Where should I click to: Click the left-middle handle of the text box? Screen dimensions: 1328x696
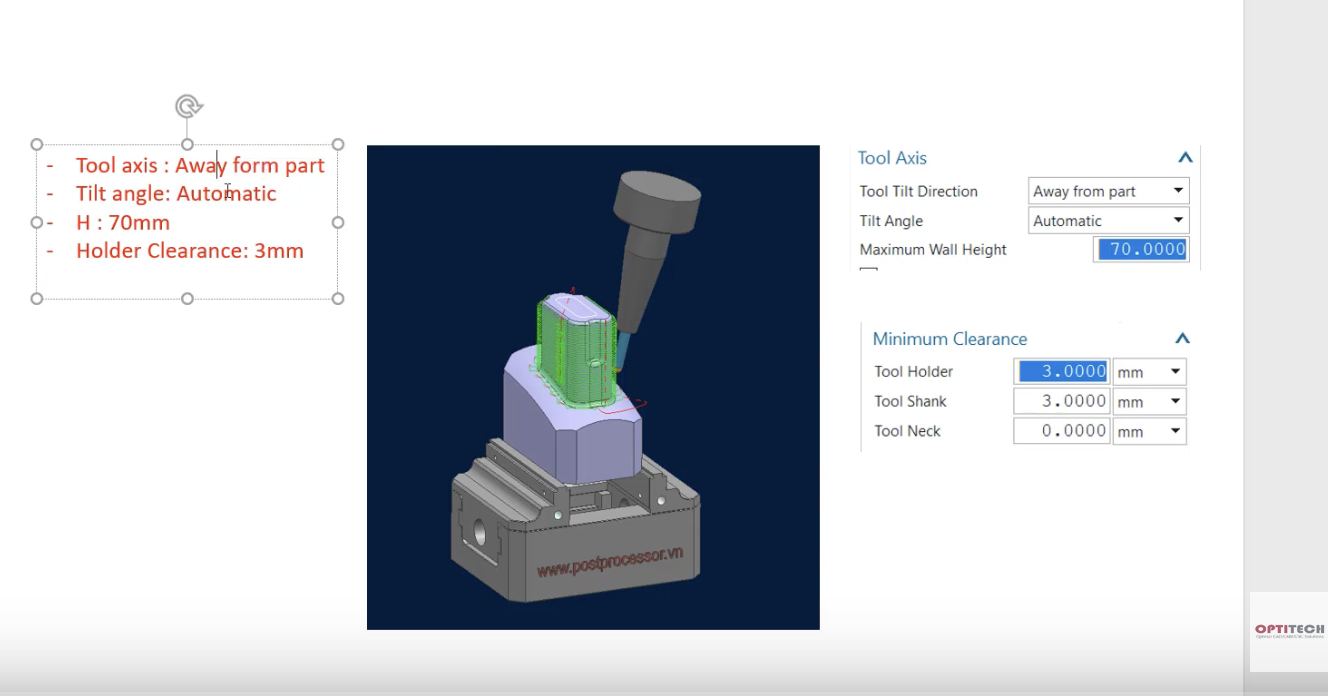pos(37,222)
